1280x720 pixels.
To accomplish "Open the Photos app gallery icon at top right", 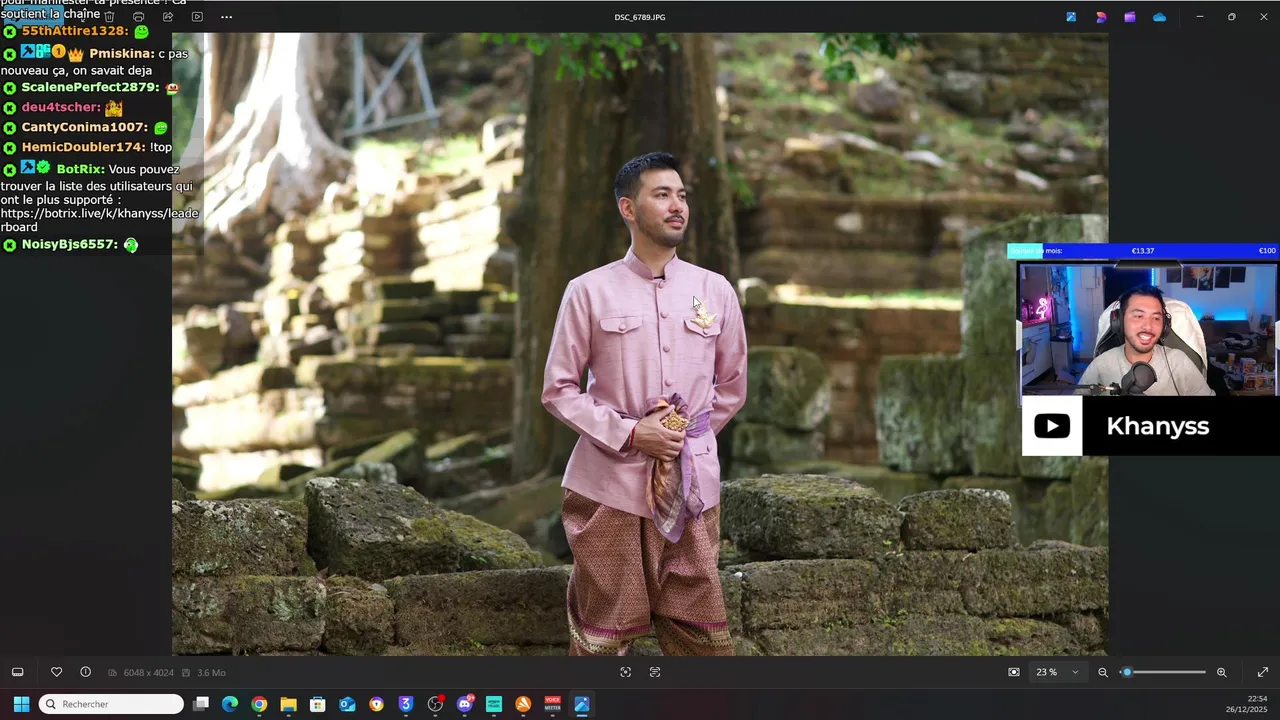I will (x=1071, y=17).
